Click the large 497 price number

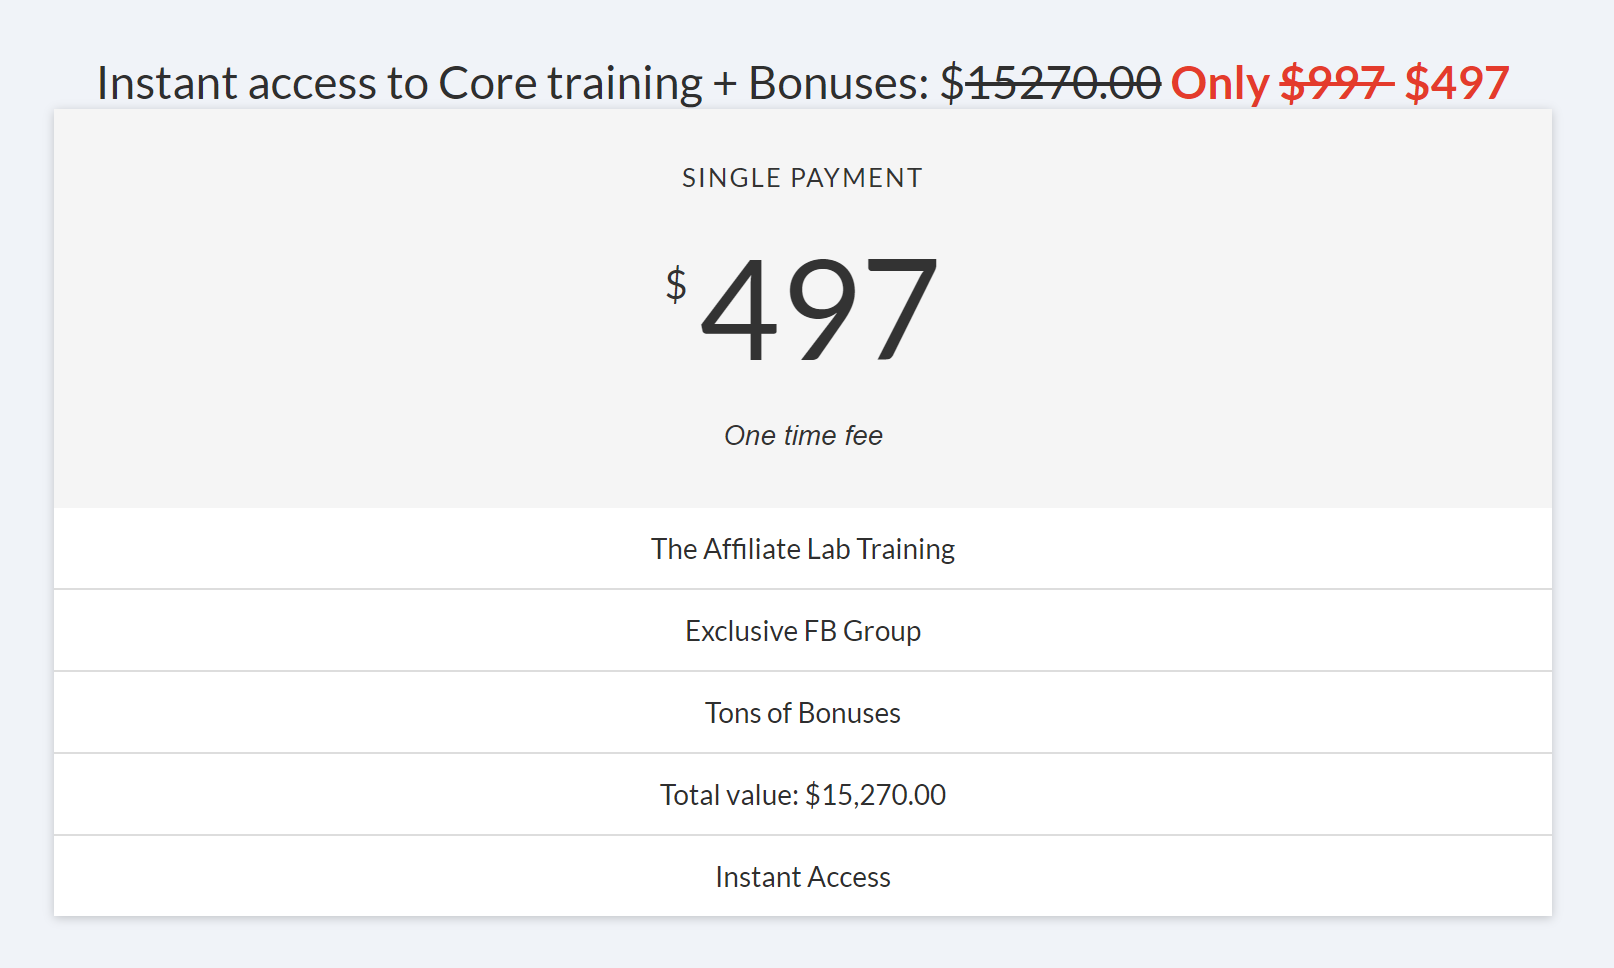click(x=819, y=309)
